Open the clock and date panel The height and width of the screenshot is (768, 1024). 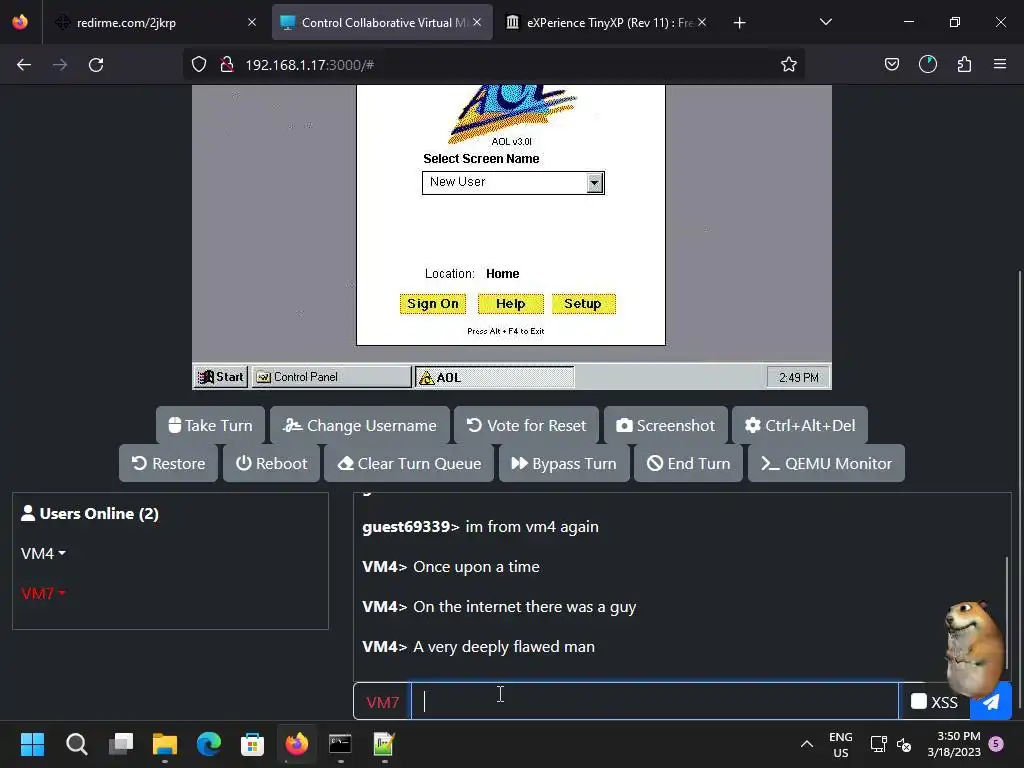pos(954,744)
